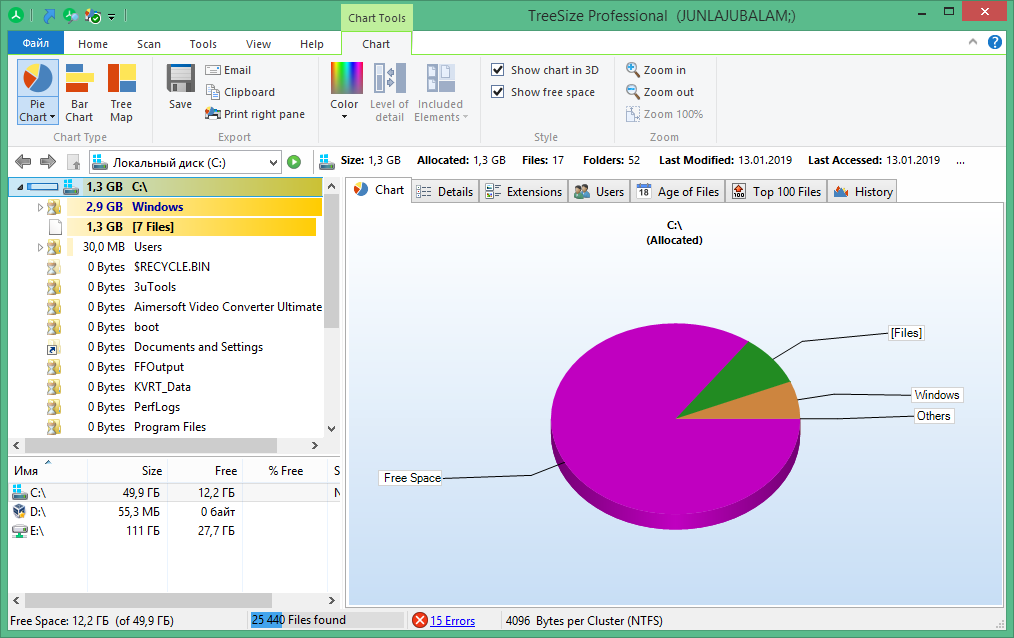Screen dimensions: 1014x638
Task: Click the red error icon in status bar
Action: coord(420,620)
